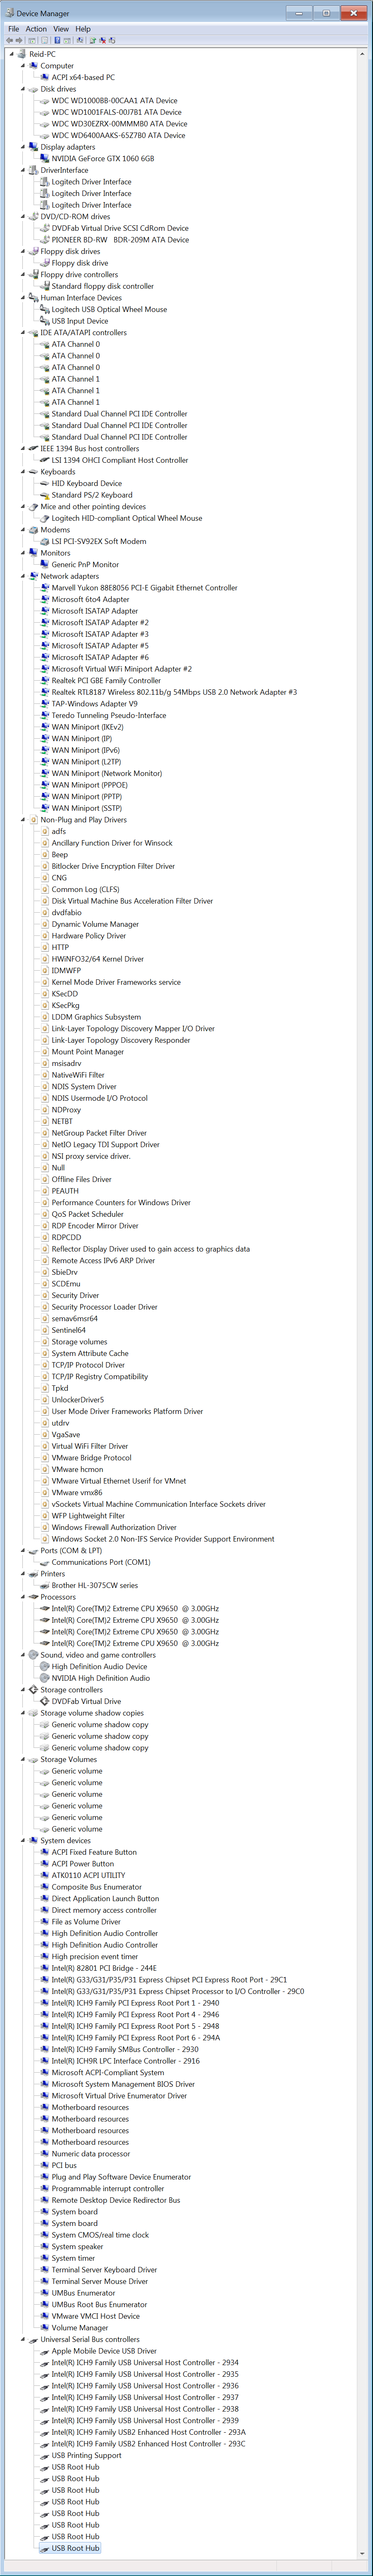Click the Device Manager title bar icon
The width and height of the screenshot is (373, 2576).
(10, 13)
